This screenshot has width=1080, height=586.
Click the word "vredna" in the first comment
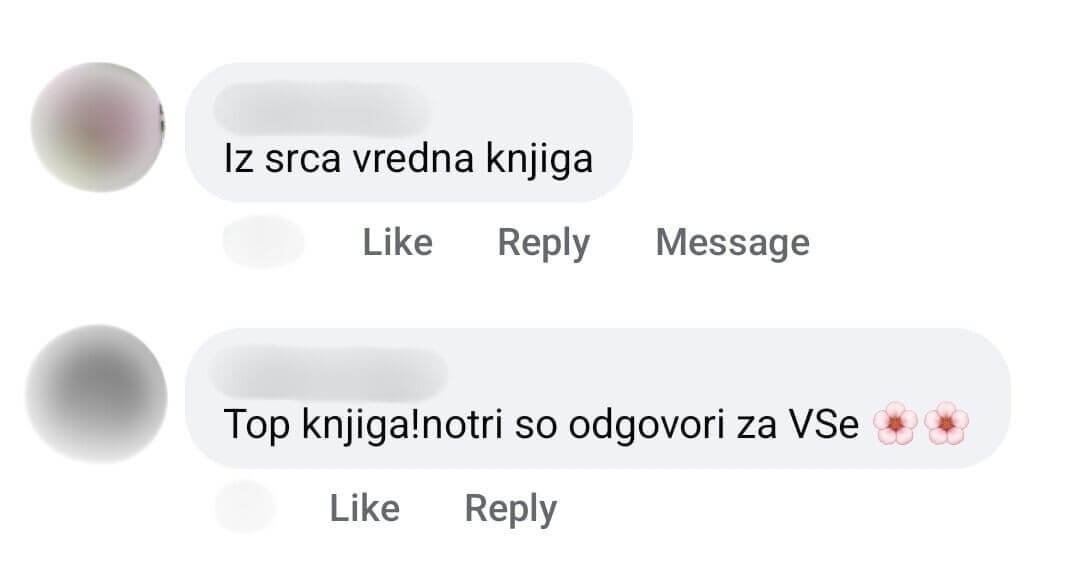pos(413,159)
